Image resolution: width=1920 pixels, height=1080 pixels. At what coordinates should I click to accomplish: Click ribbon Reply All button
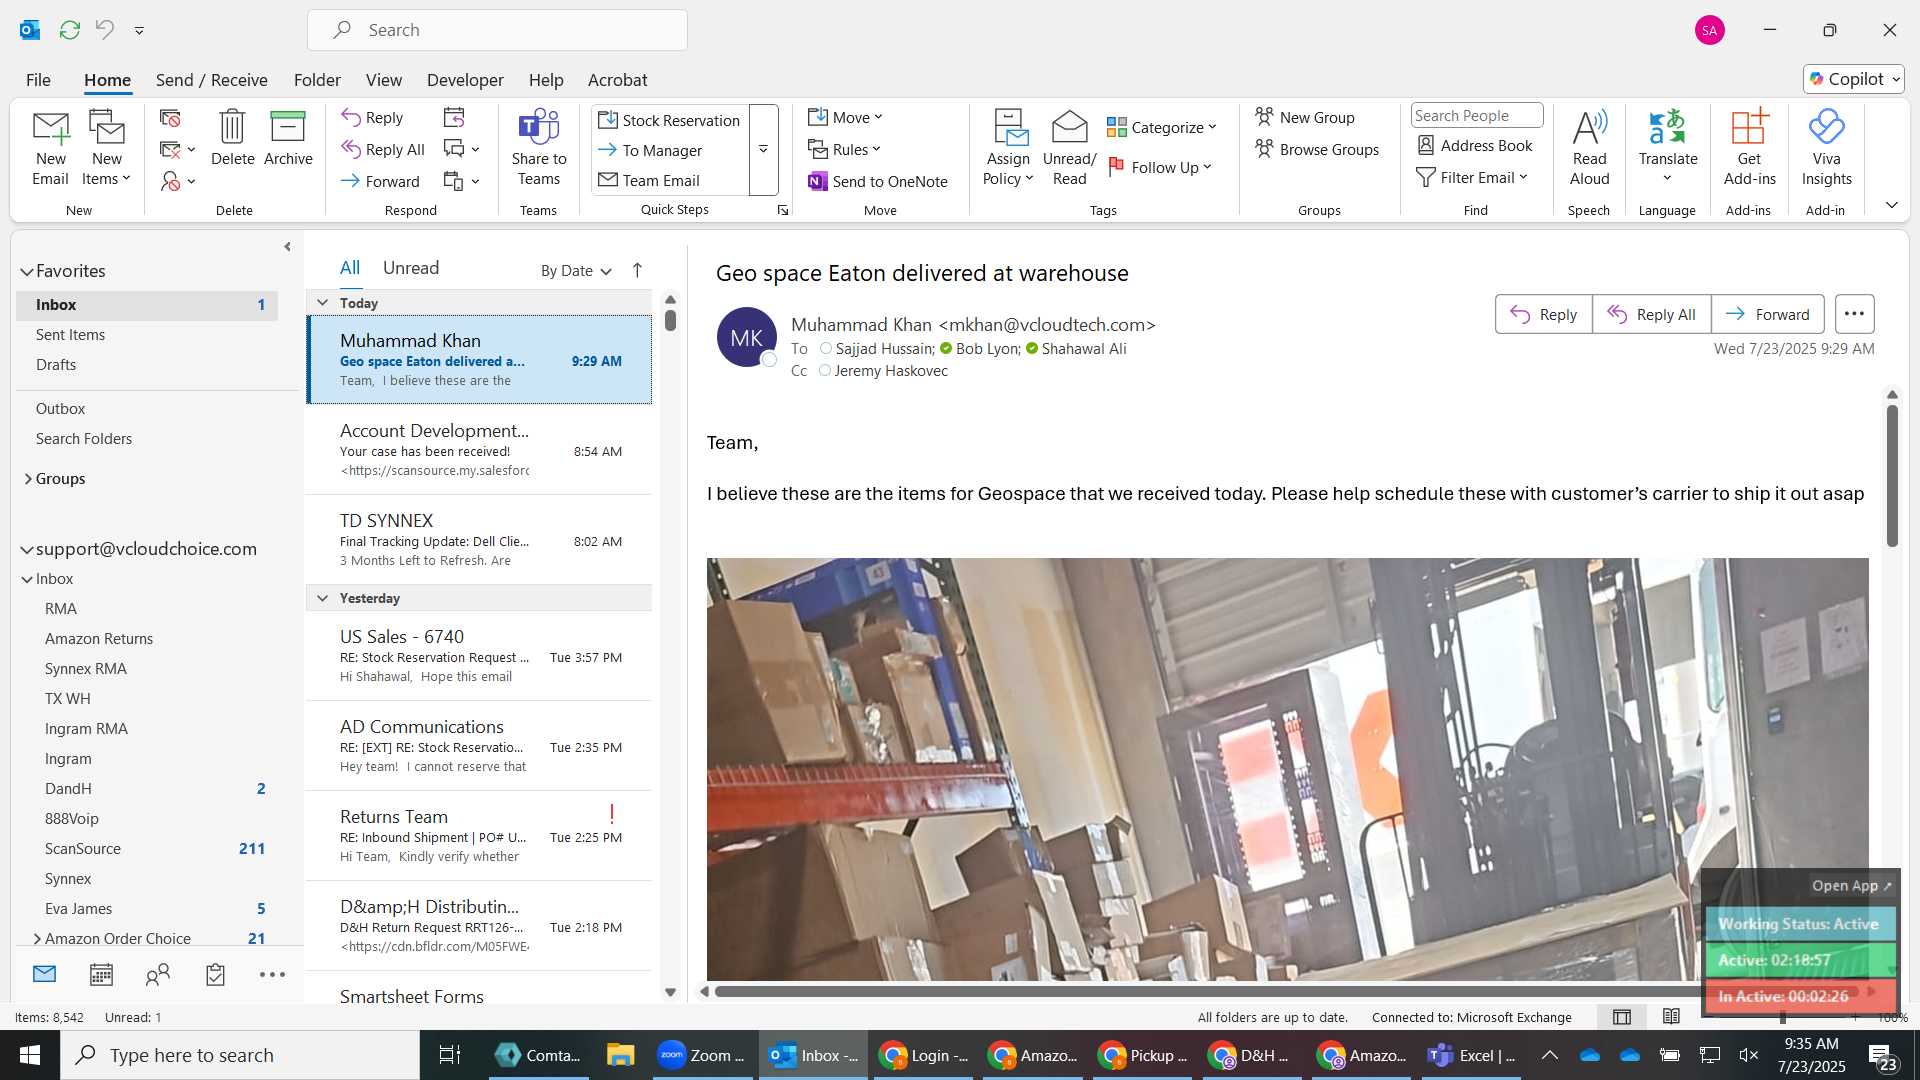point(383,149)
